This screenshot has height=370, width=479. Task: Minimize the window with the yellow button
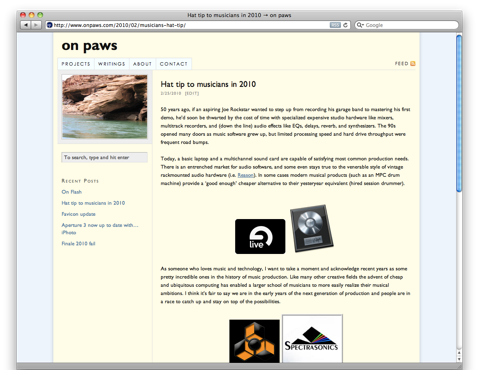(x=32, y=15)
